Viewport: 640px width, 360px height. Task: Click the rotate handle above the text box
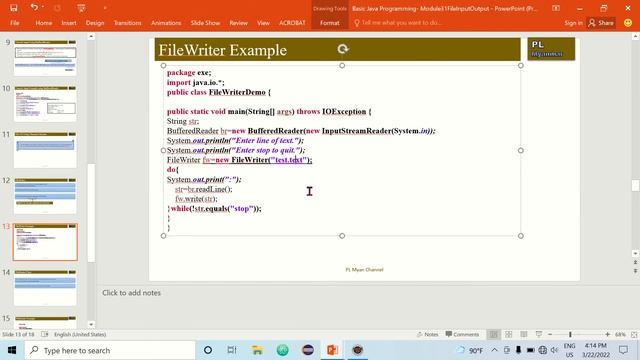[x=342, y=49]
